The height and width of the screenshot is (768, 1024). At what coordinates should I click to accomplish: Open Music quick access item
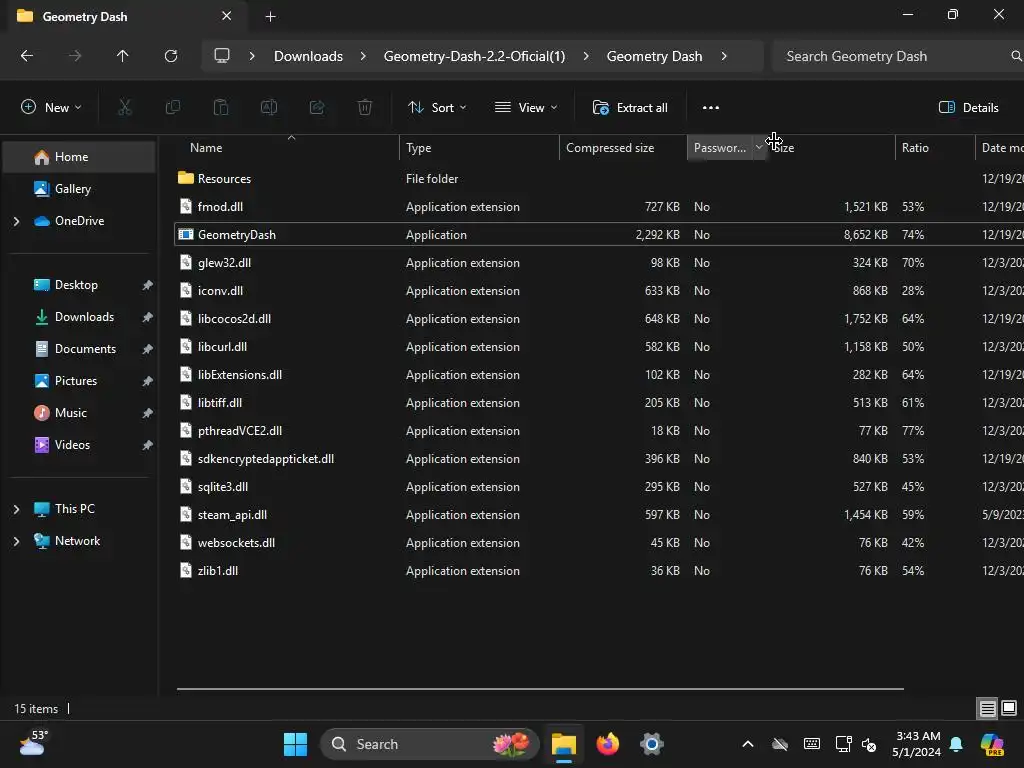click(79, 413)
